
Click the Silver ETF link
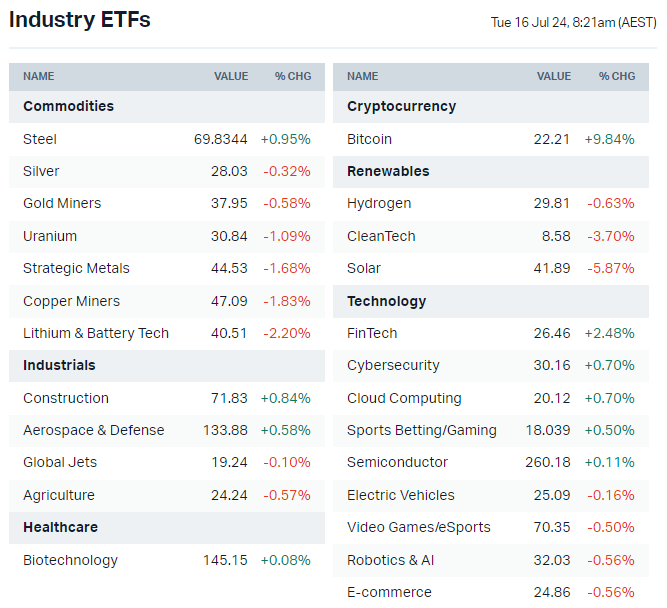coord(41,171)
